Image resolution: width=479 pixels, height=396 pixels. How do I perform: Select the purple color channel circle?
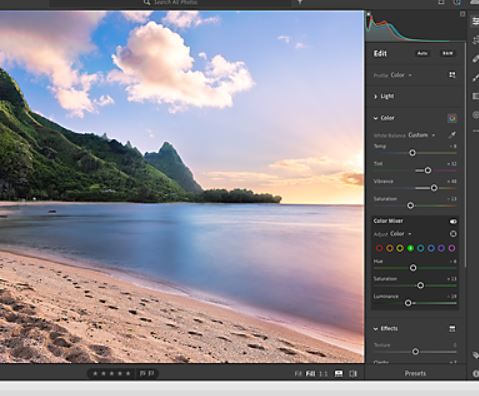(441, 248)
